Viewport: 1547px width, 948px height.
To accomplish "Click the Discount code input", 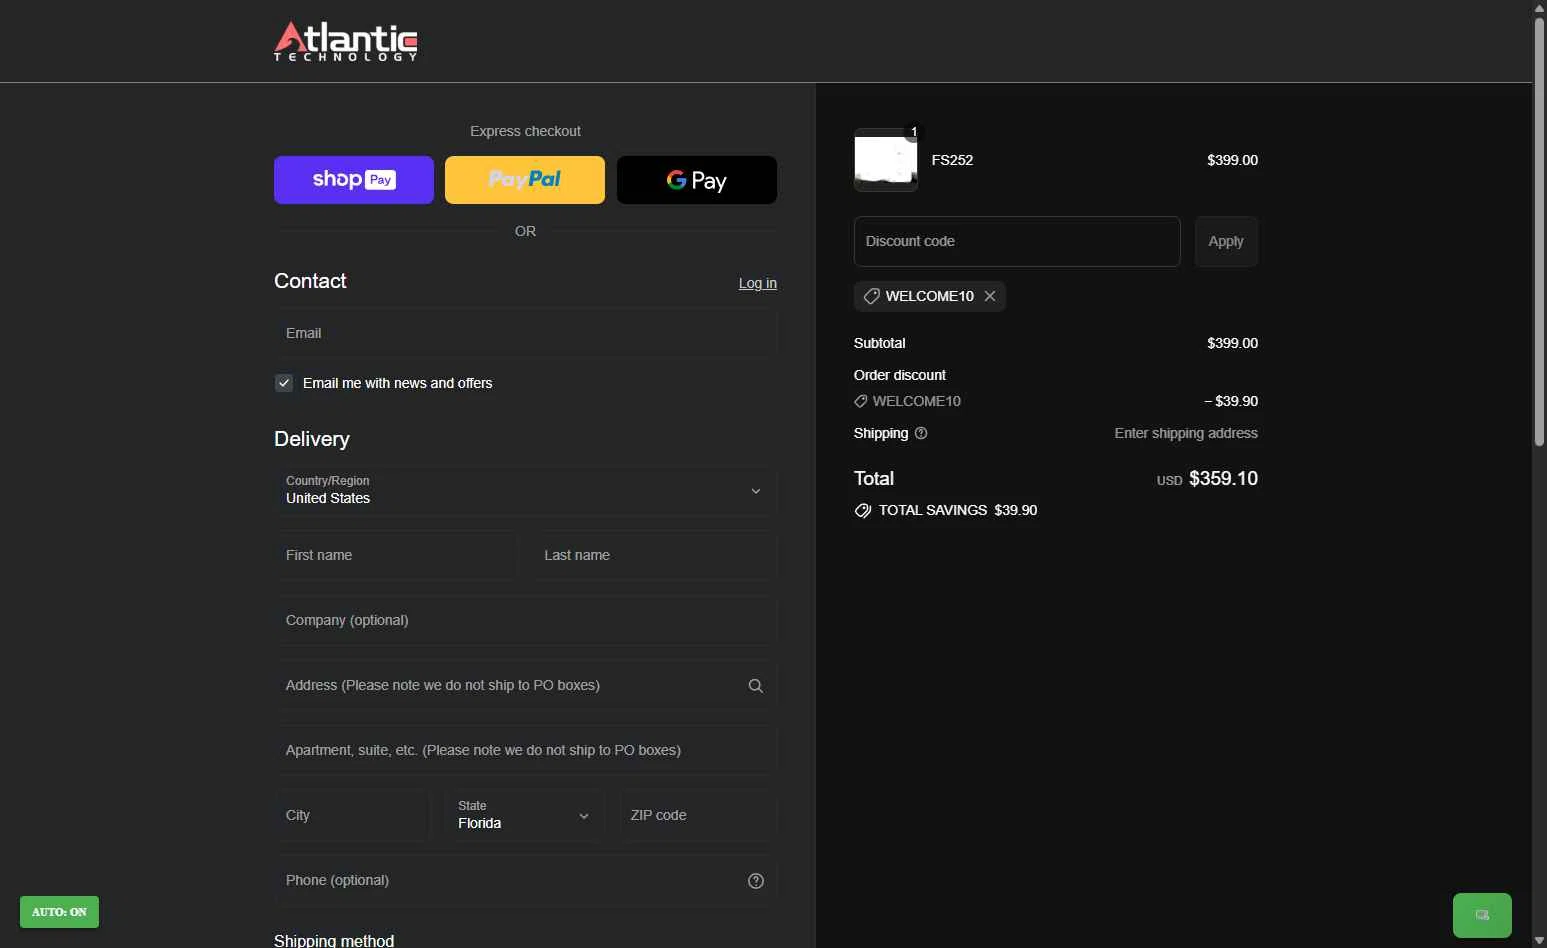I will (1017, 241).
